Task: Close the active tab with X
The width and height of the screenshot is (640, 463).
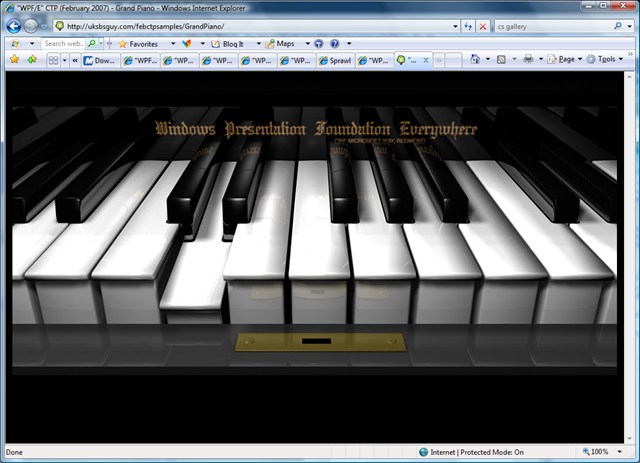Action: (x=426, y=60)
